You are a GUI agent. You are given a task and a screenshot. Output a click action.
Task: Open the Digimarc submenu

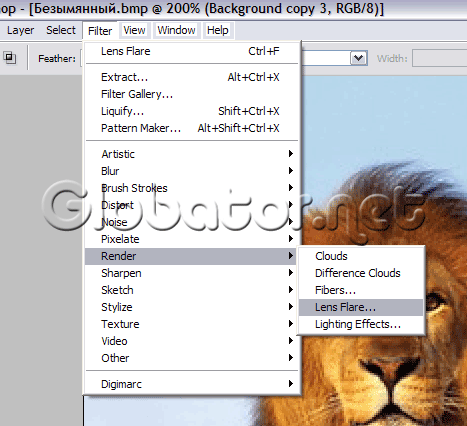tap(191, 384)
